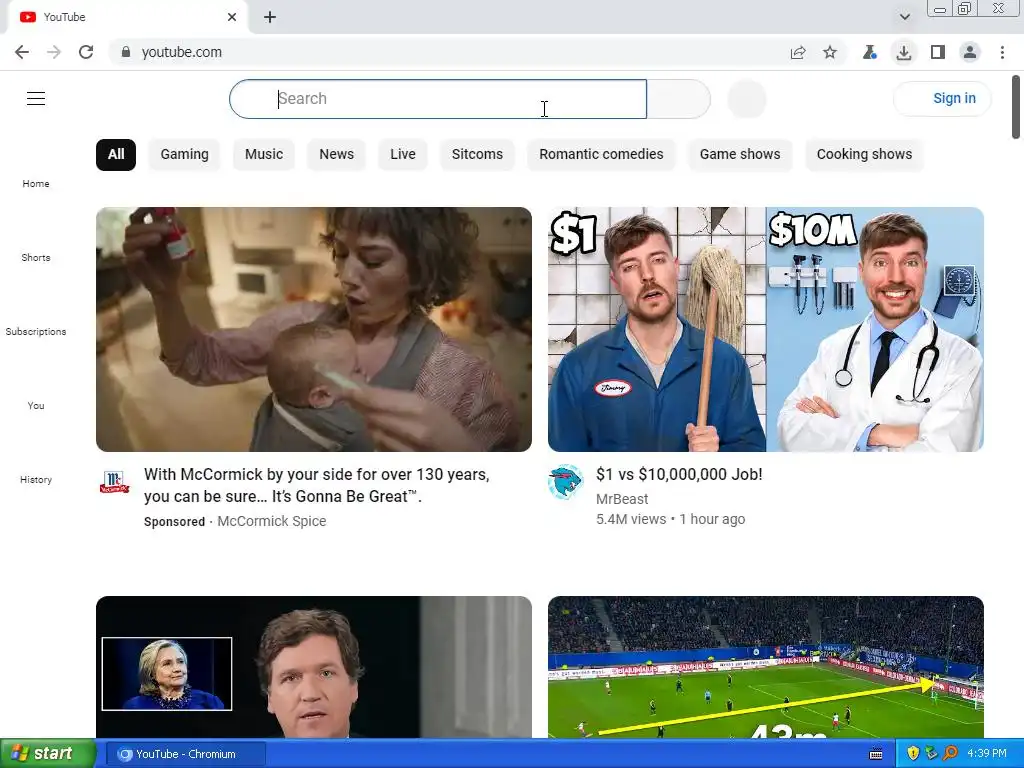Open the browser profile avatar icon

click(x=970, y=52)
